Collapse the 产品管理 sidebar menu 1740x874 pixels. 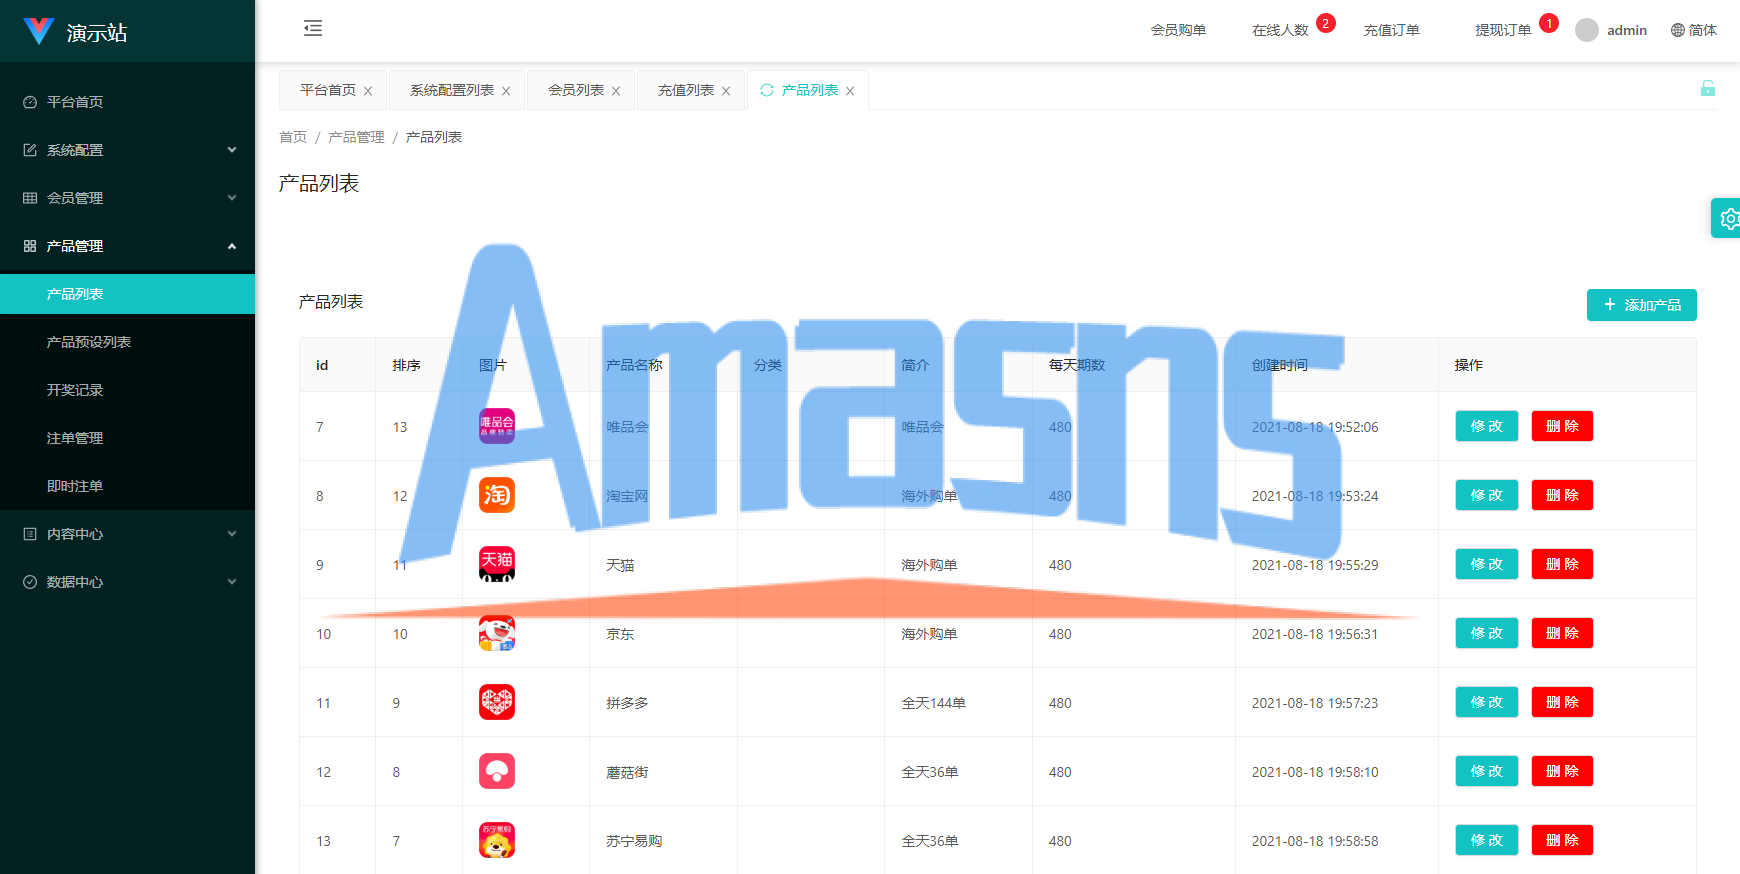click(128, 246)
